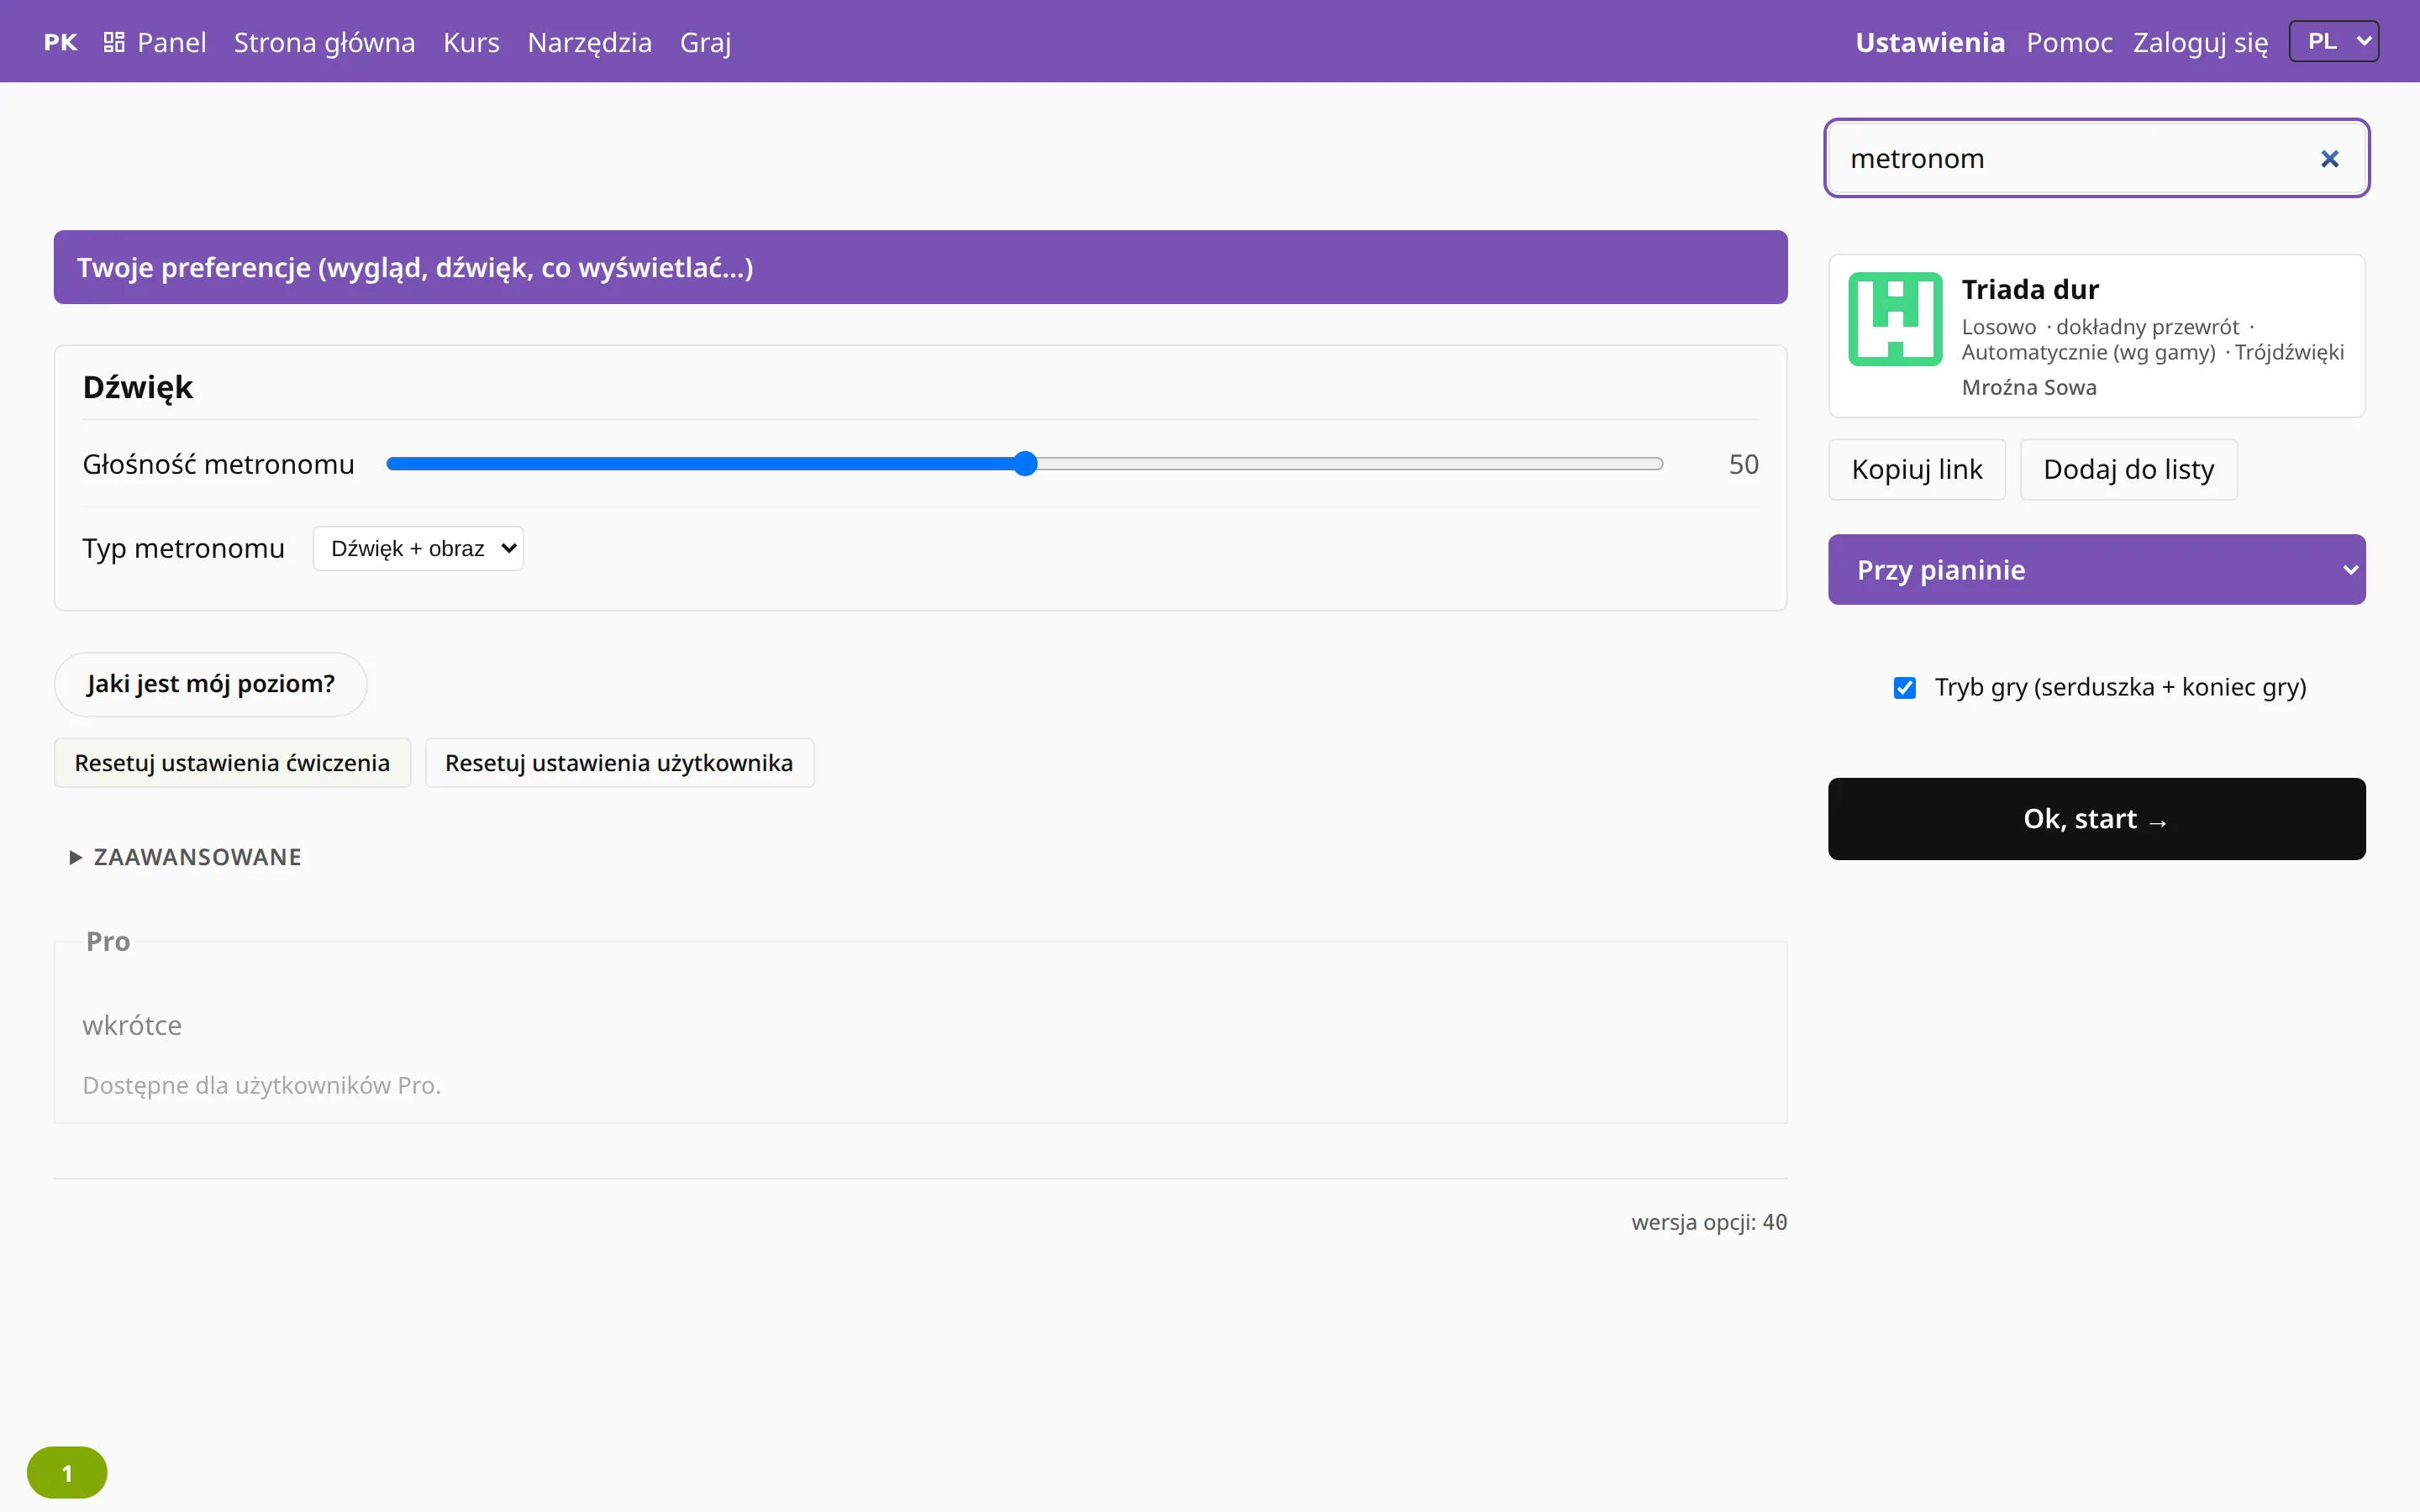Click the Mroźna Sowa text

[2028, 387]
